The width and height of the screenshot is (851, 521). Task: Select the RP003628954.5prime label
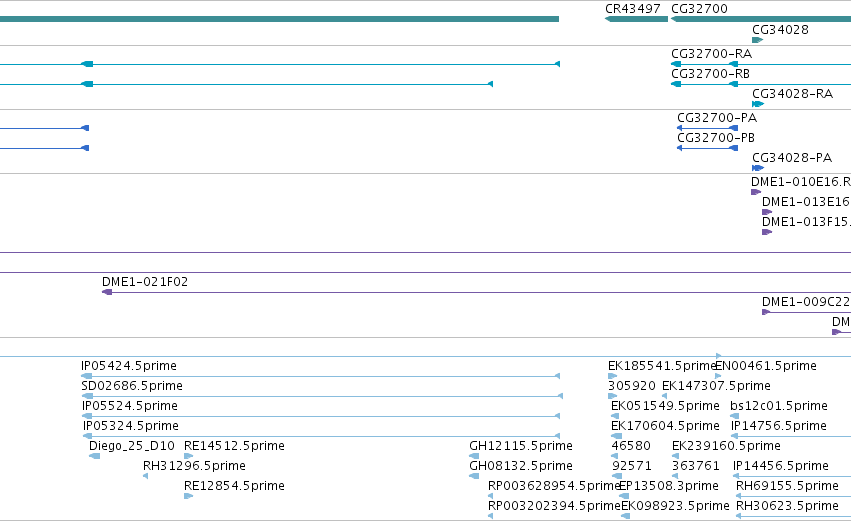click(x=554, y=486)
